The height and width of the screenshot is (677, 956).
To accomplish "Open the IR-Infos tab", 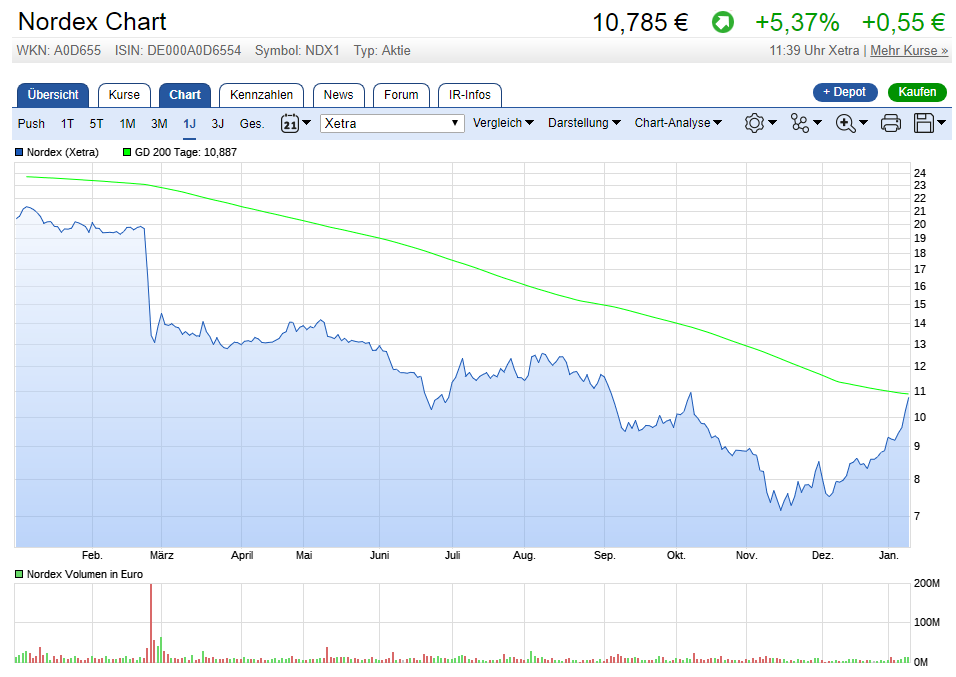I will pos(470,95).
